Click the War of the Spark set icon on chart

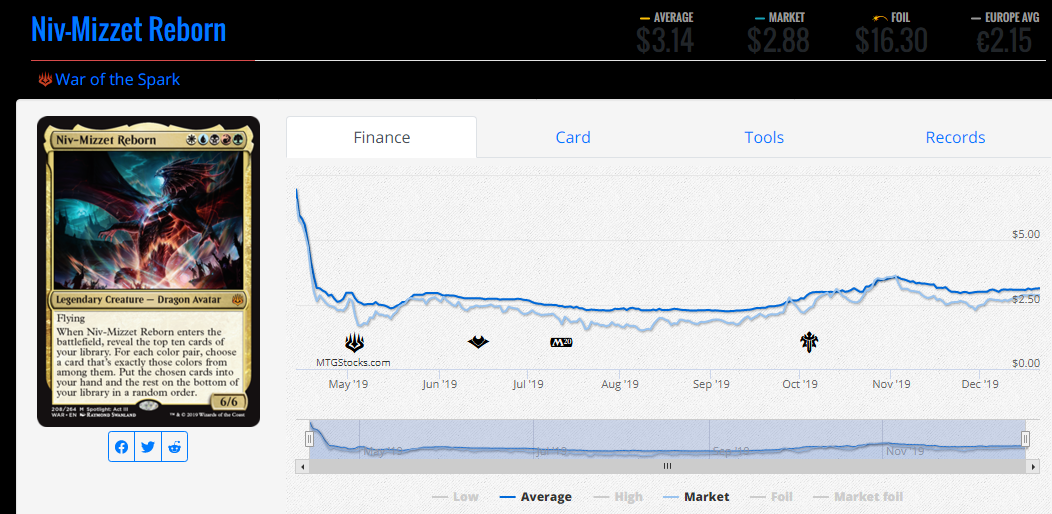(355, 343)
